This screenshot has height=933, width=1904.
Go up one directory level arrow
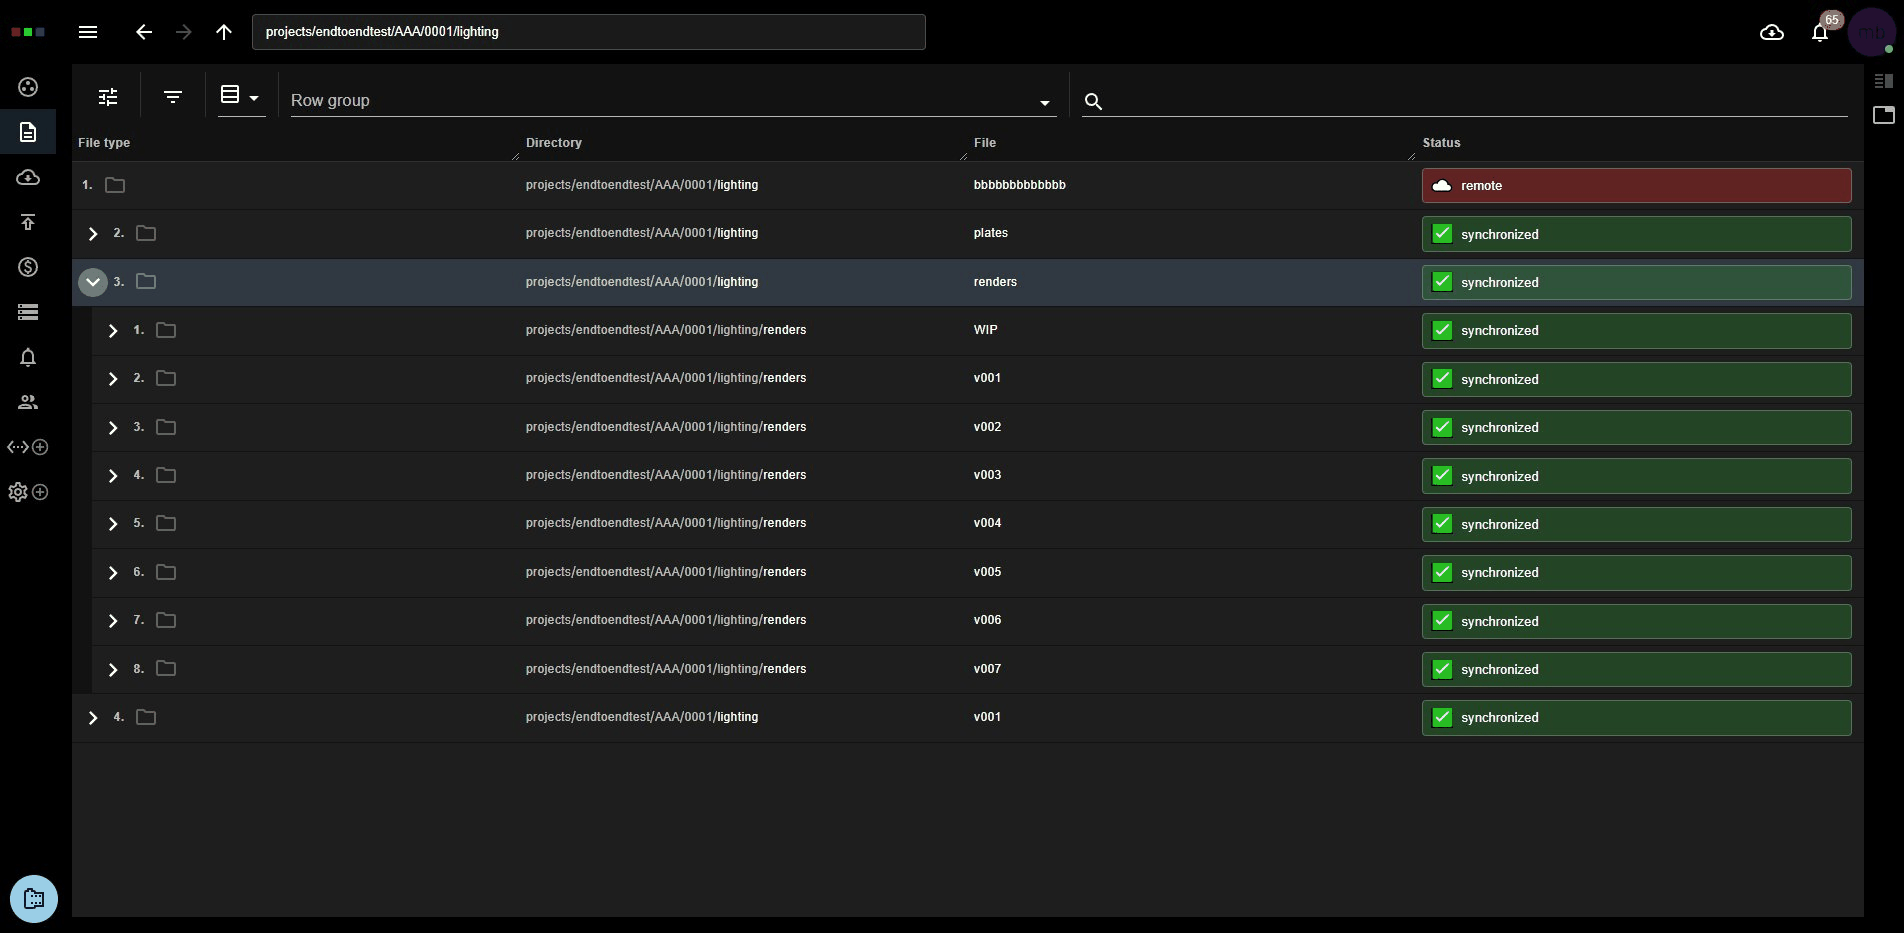pos(224,32)
